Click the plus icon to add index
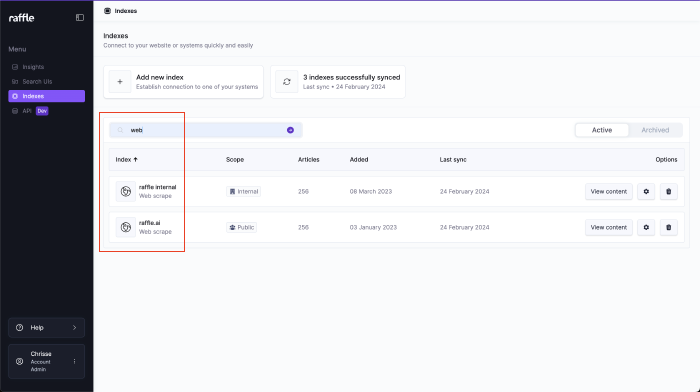700x392 pixels. tap(120, 82)
